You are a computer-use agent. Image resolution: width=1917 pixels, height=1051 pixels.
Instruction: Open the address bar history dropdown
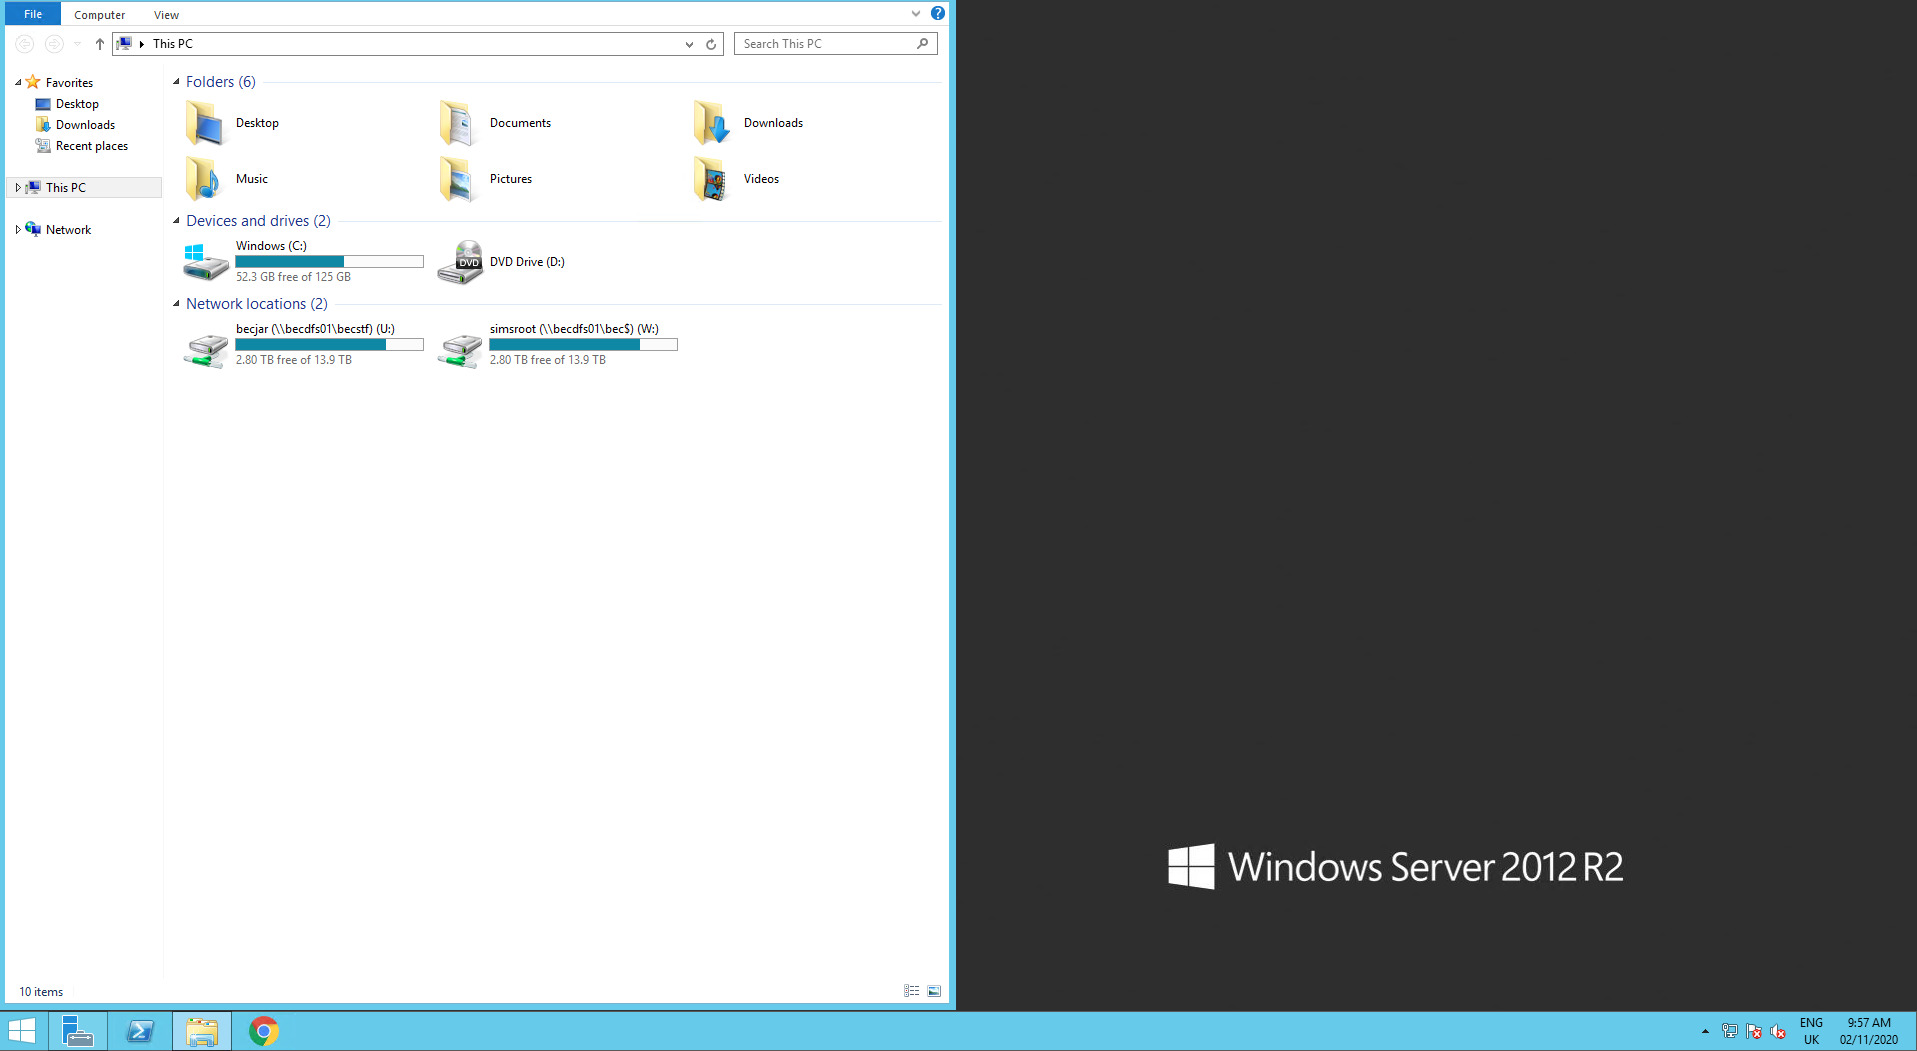coord(689,44)
